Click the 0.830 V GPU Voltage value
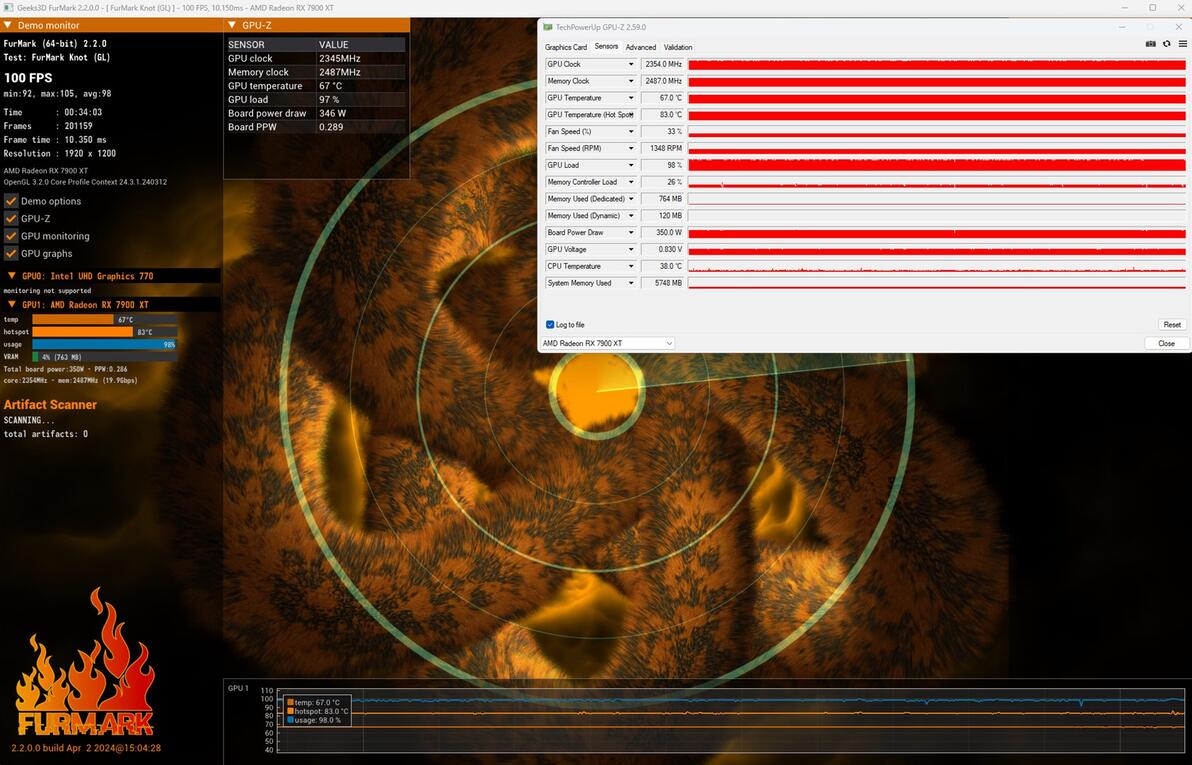Image resolution: width=1192 pixels, height=765 pixels. pyautogui.click(x=662, y=249)
